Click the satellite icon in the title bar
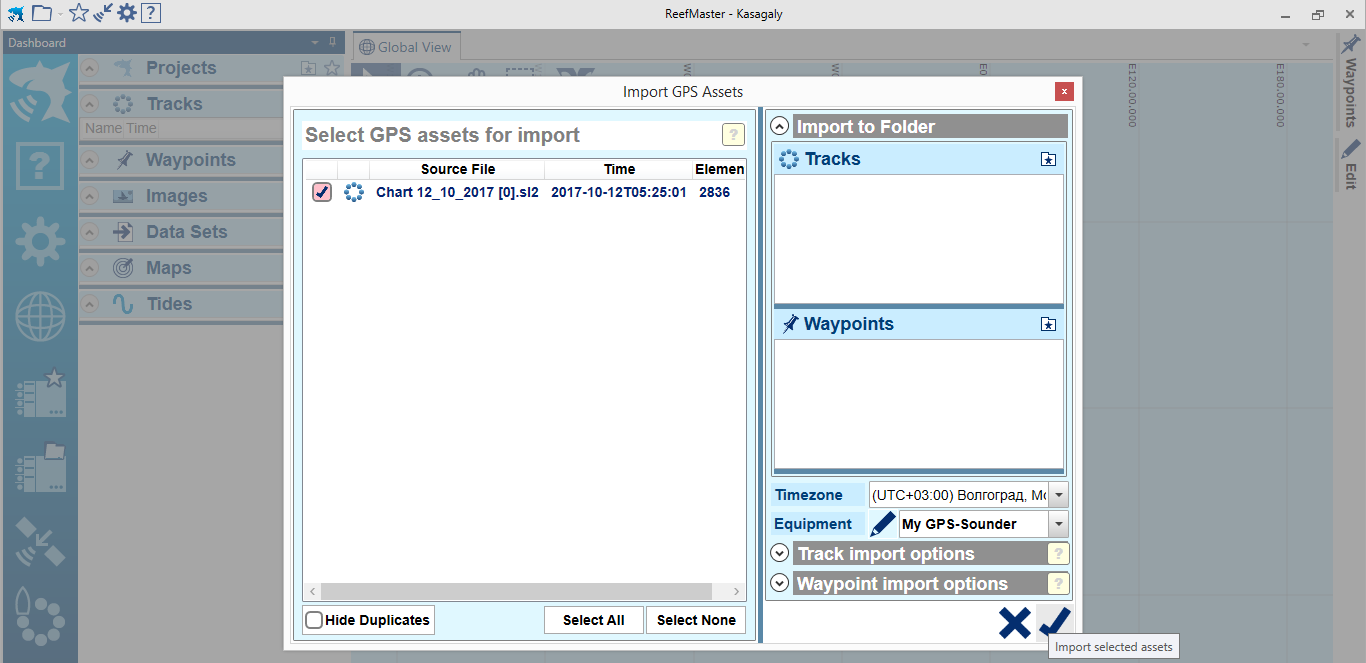The height and width of the screenshot is (663, 1366). pos(103,13)
